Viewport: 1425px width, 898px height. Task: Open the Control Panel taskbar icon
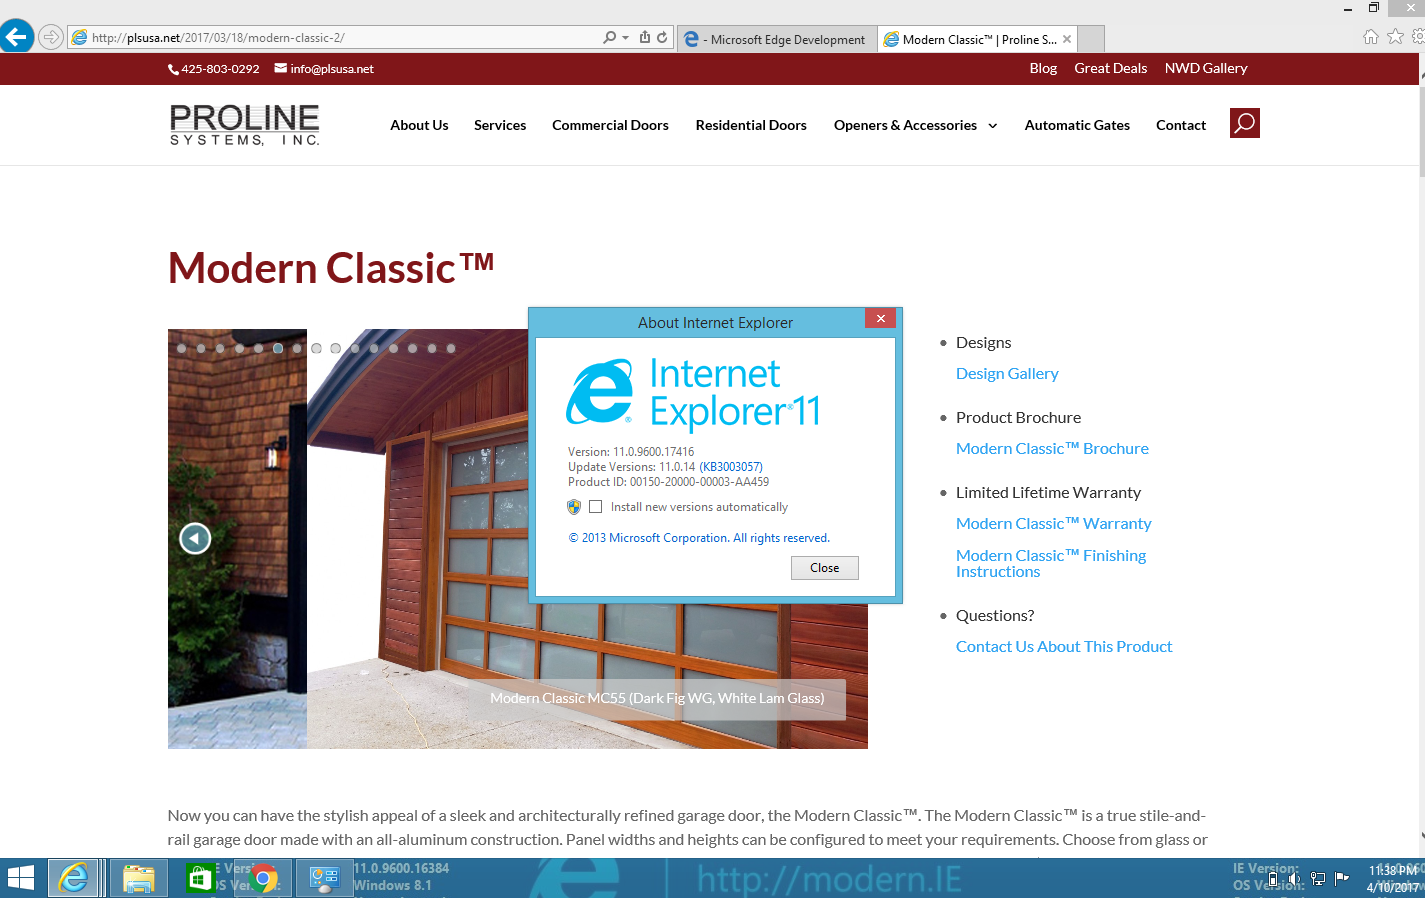click(x=324, y=878)
